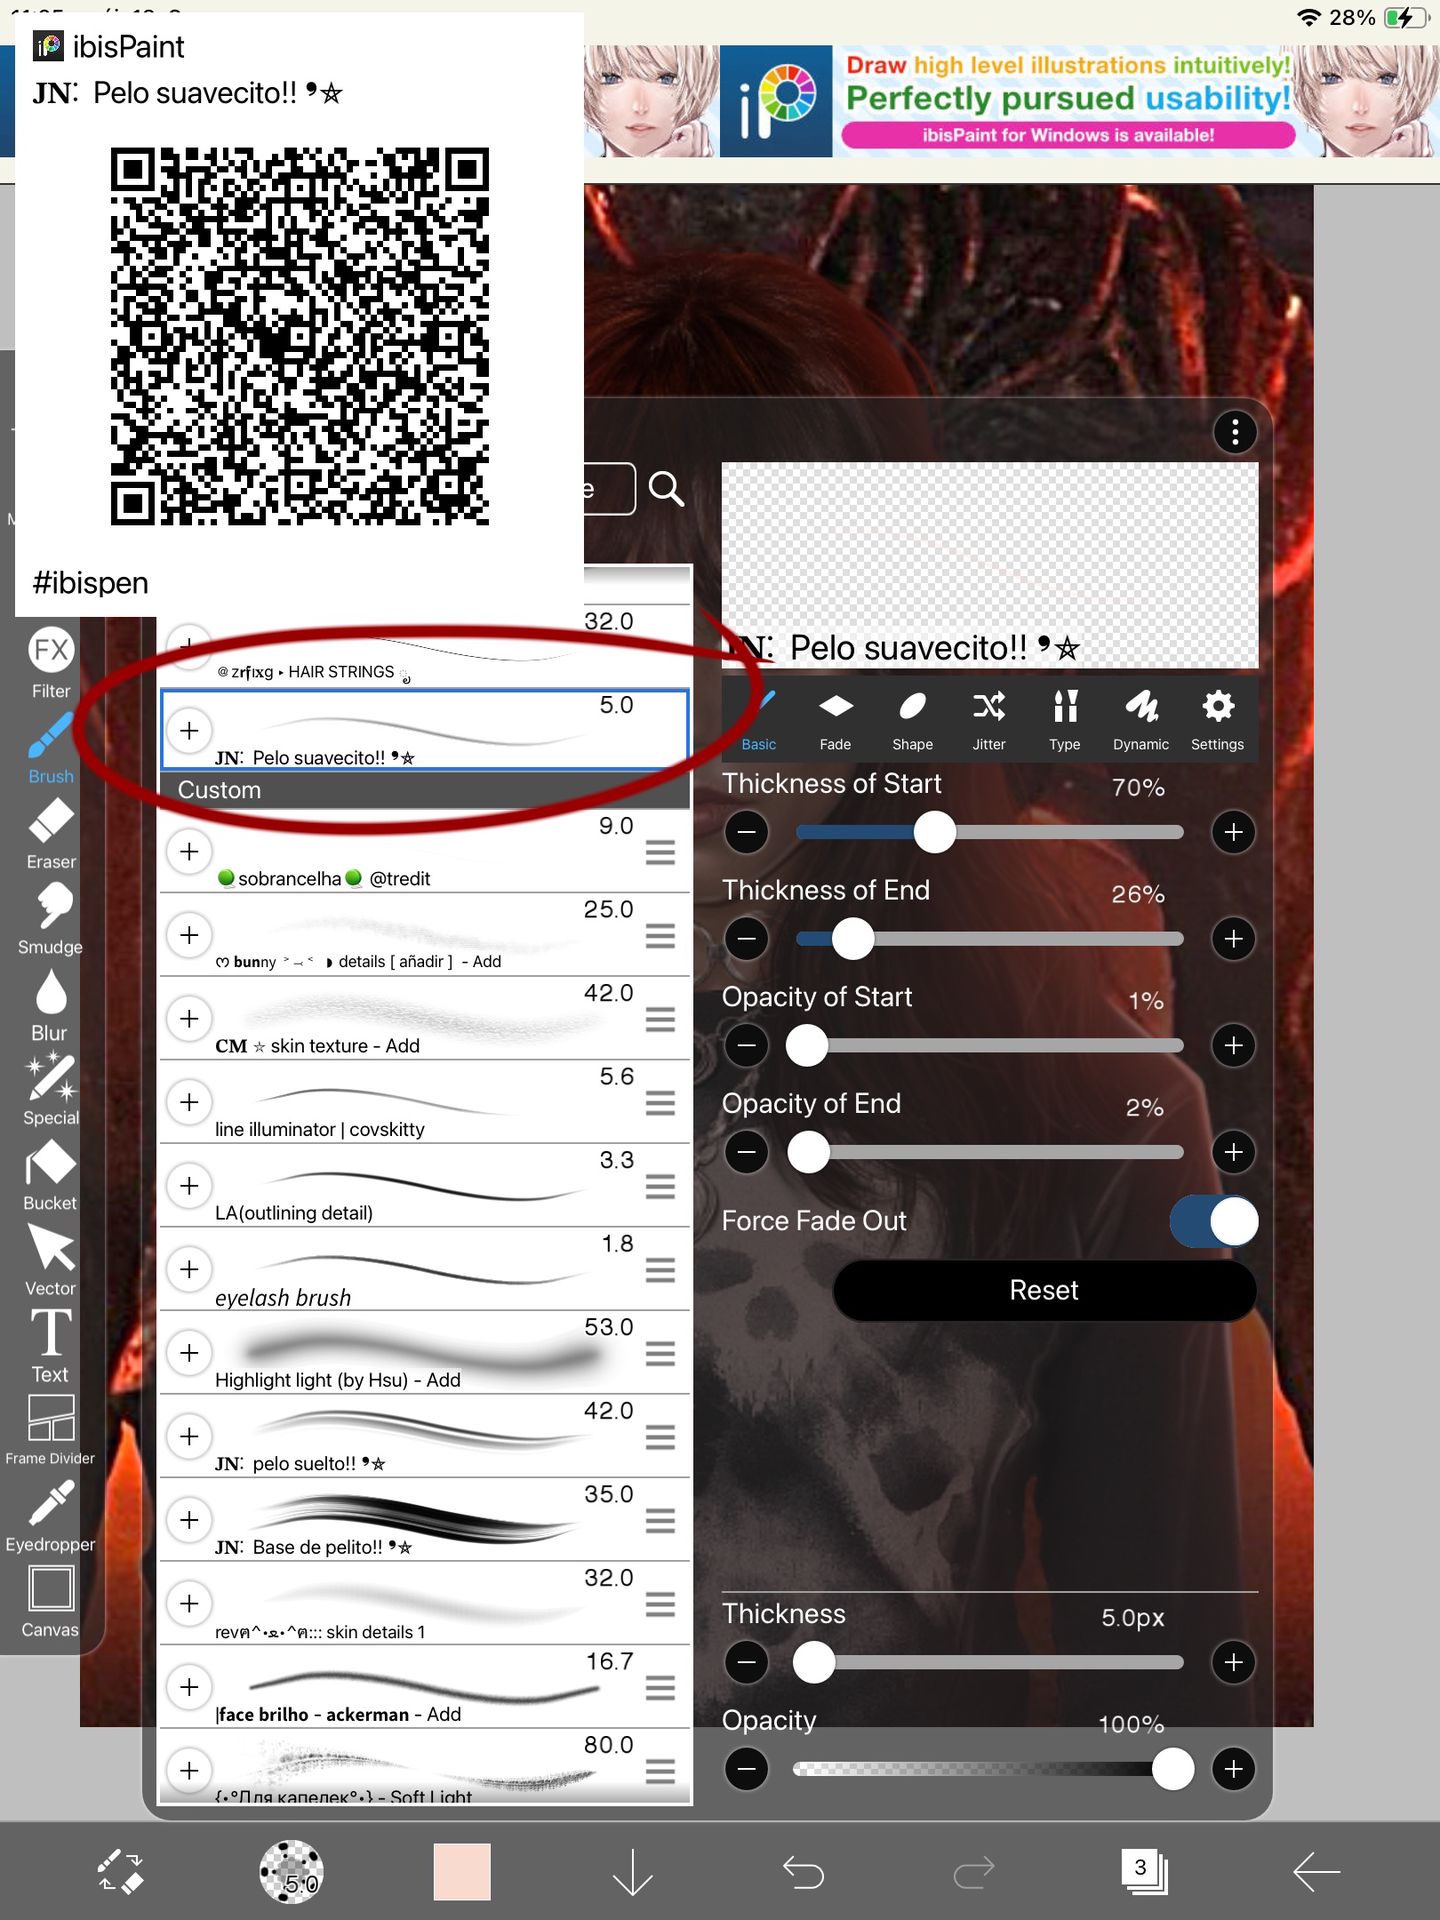Select the Brush tool
The height and width of the screenshot is (1920, 1440).
(50, 747)
